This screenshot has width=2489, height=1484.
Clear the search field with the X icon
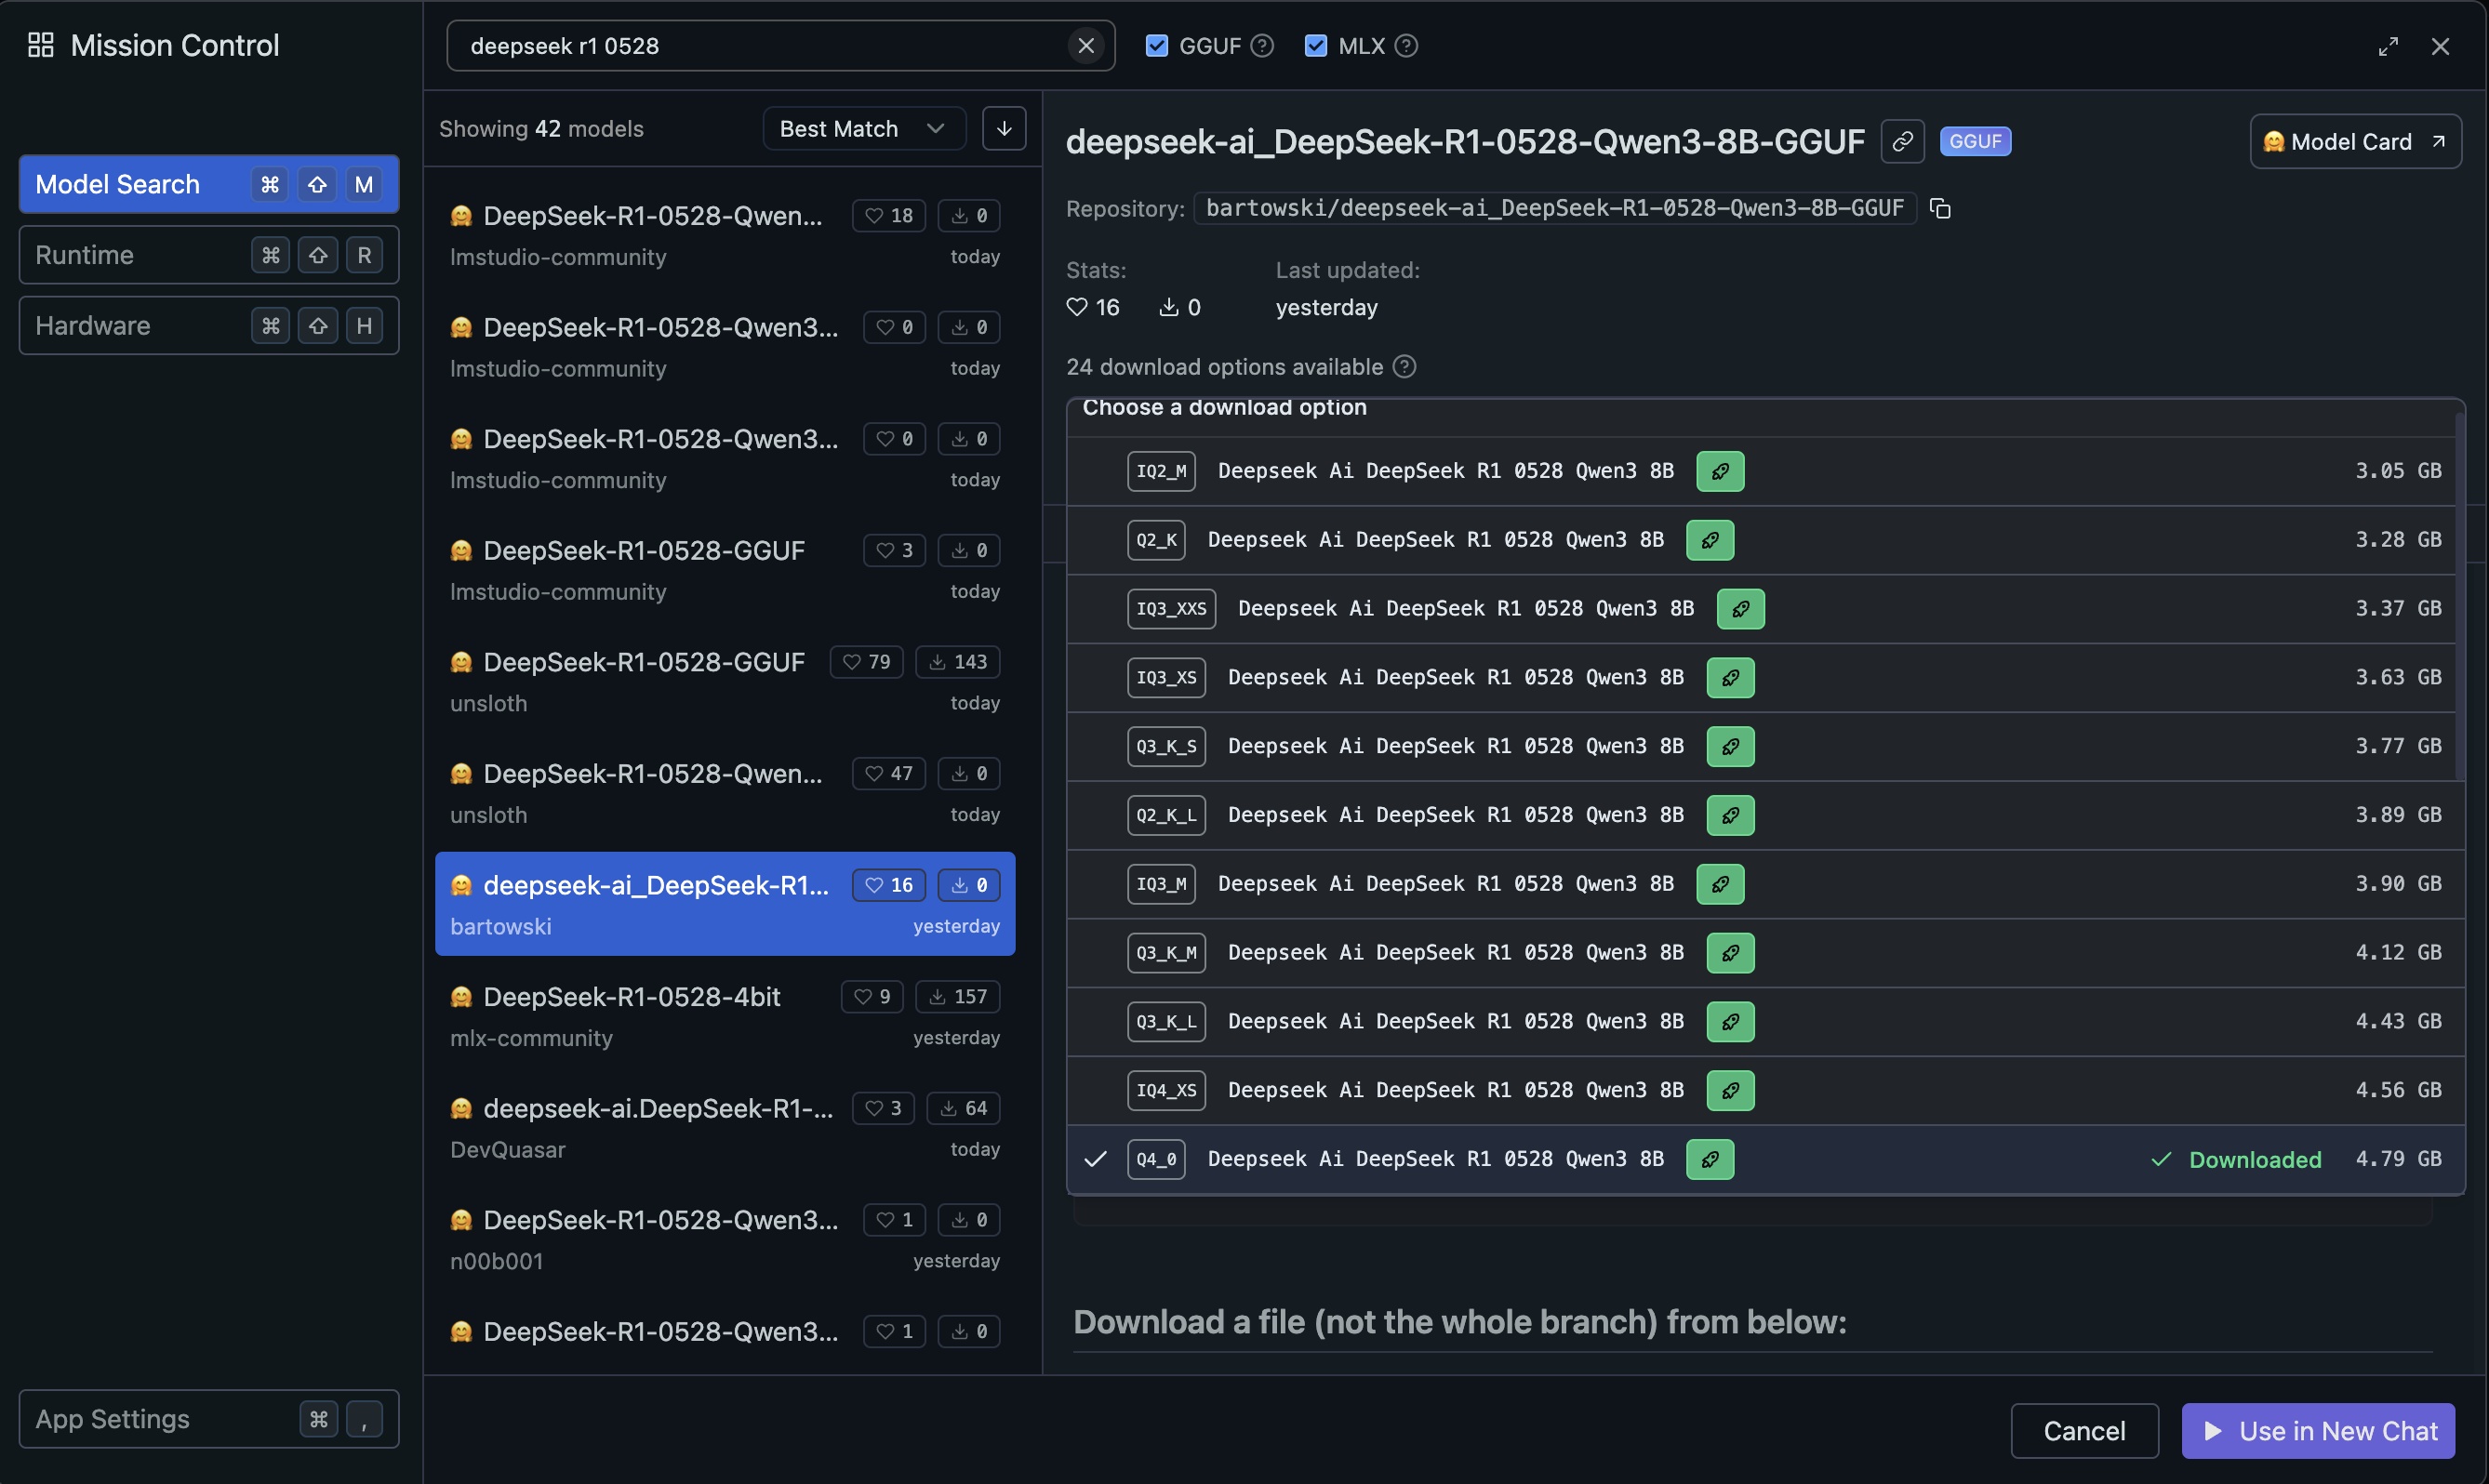point(1086,46)
